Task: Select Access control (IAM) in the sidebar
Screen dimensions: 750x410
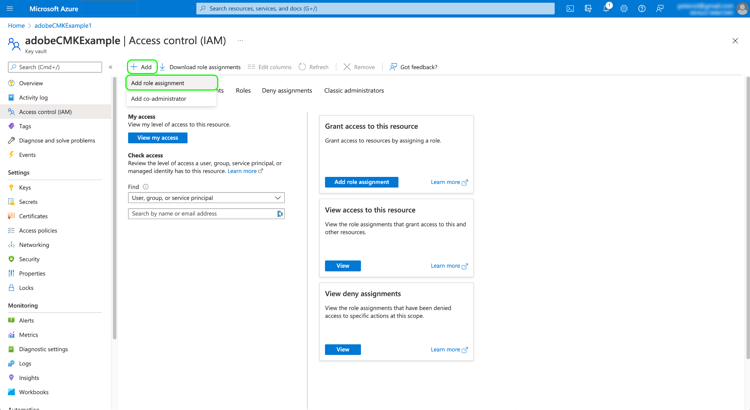Action: coord(45,112)
